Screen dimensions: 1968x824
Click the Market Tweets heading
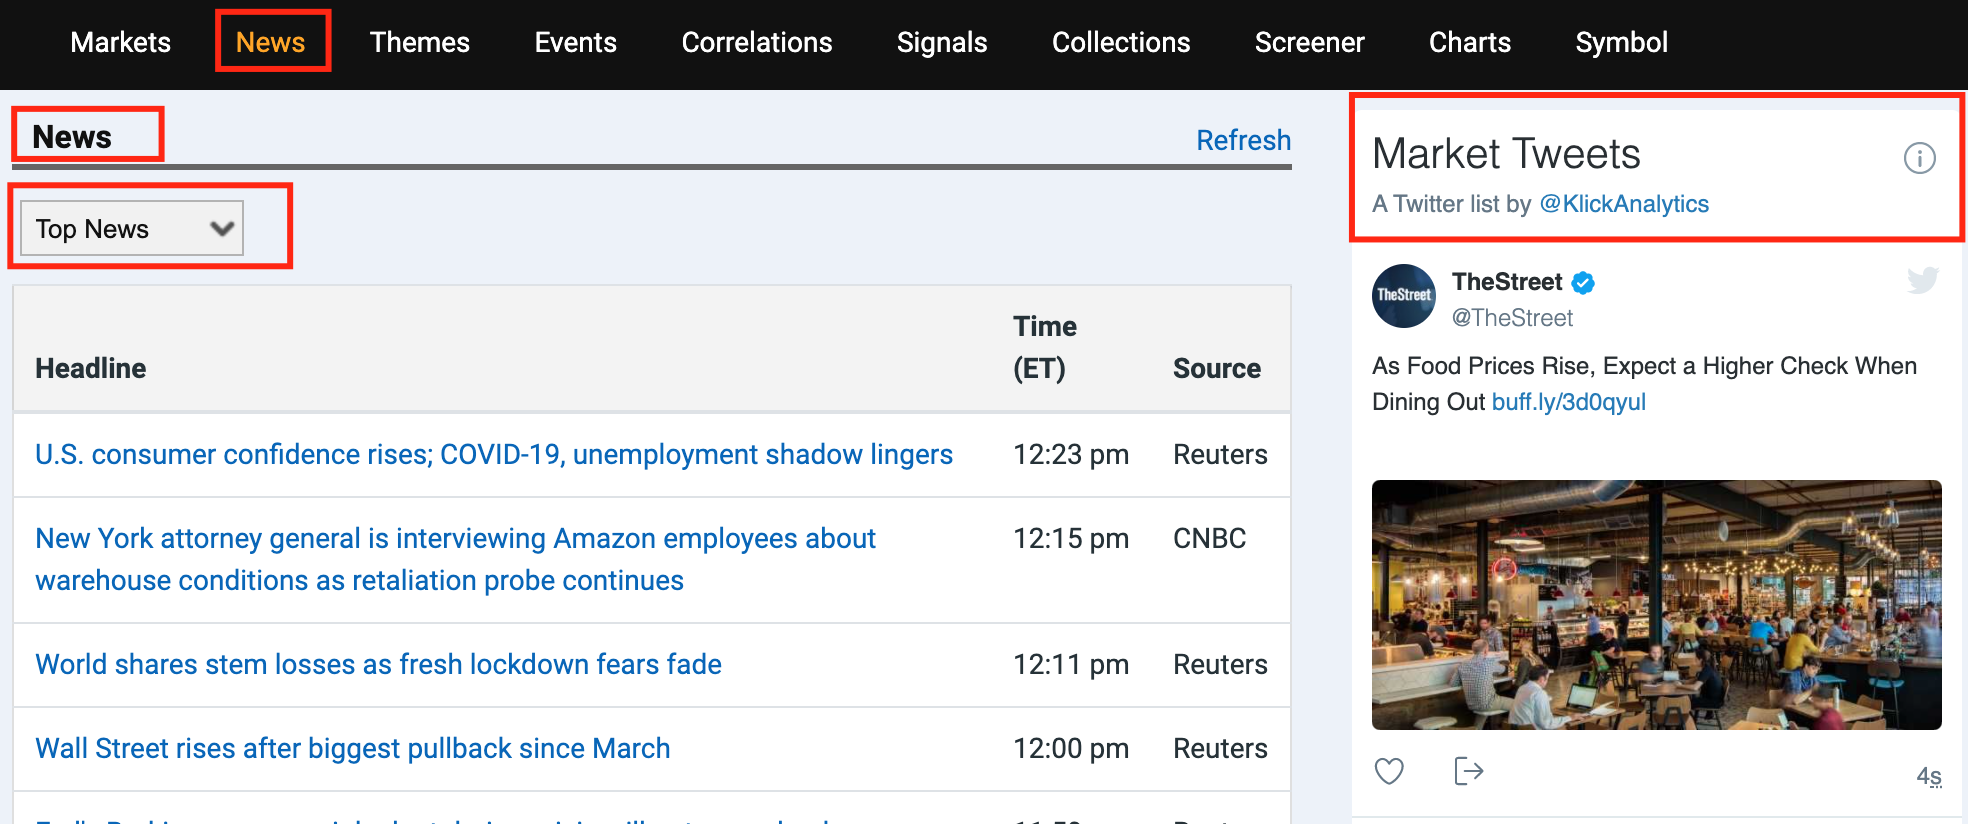point(1506,154)
